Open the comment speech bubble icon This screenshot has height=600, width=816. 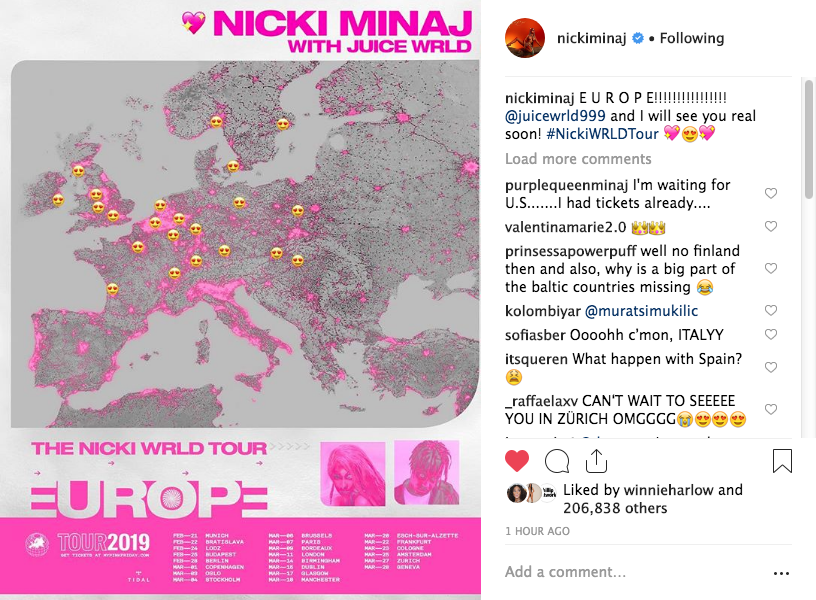[x=557, y=461]
